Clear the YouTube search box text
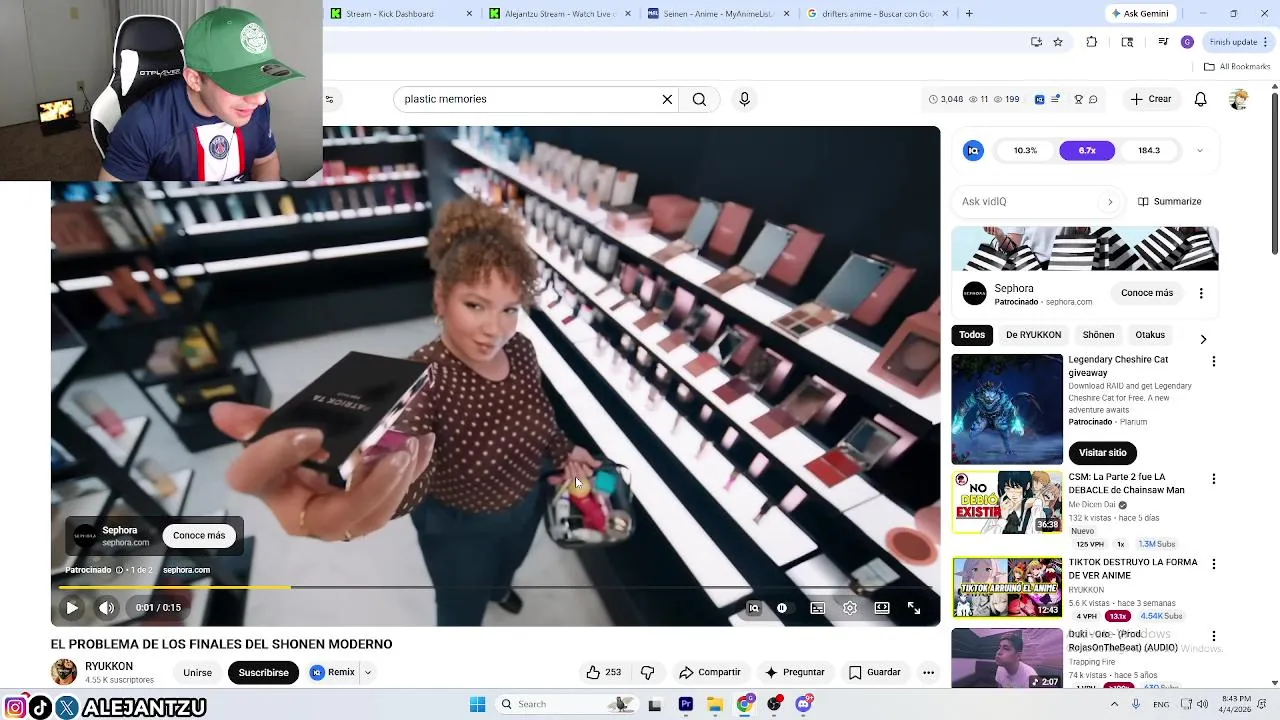This screenshot has height=720, width=1280. [x=667, y=99]
